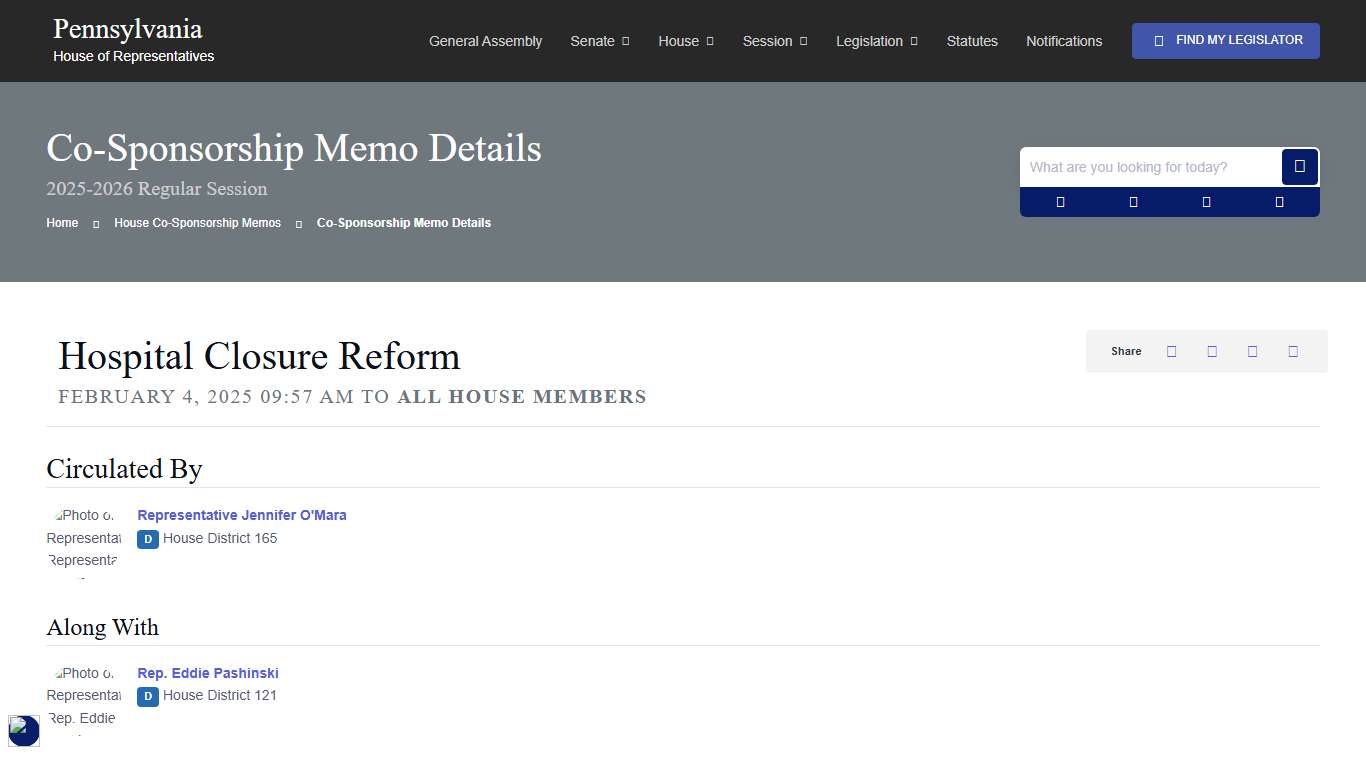Click the second social icon below the search bar
Viewport: 1366px width, 768px height.
pos(1133,201)
